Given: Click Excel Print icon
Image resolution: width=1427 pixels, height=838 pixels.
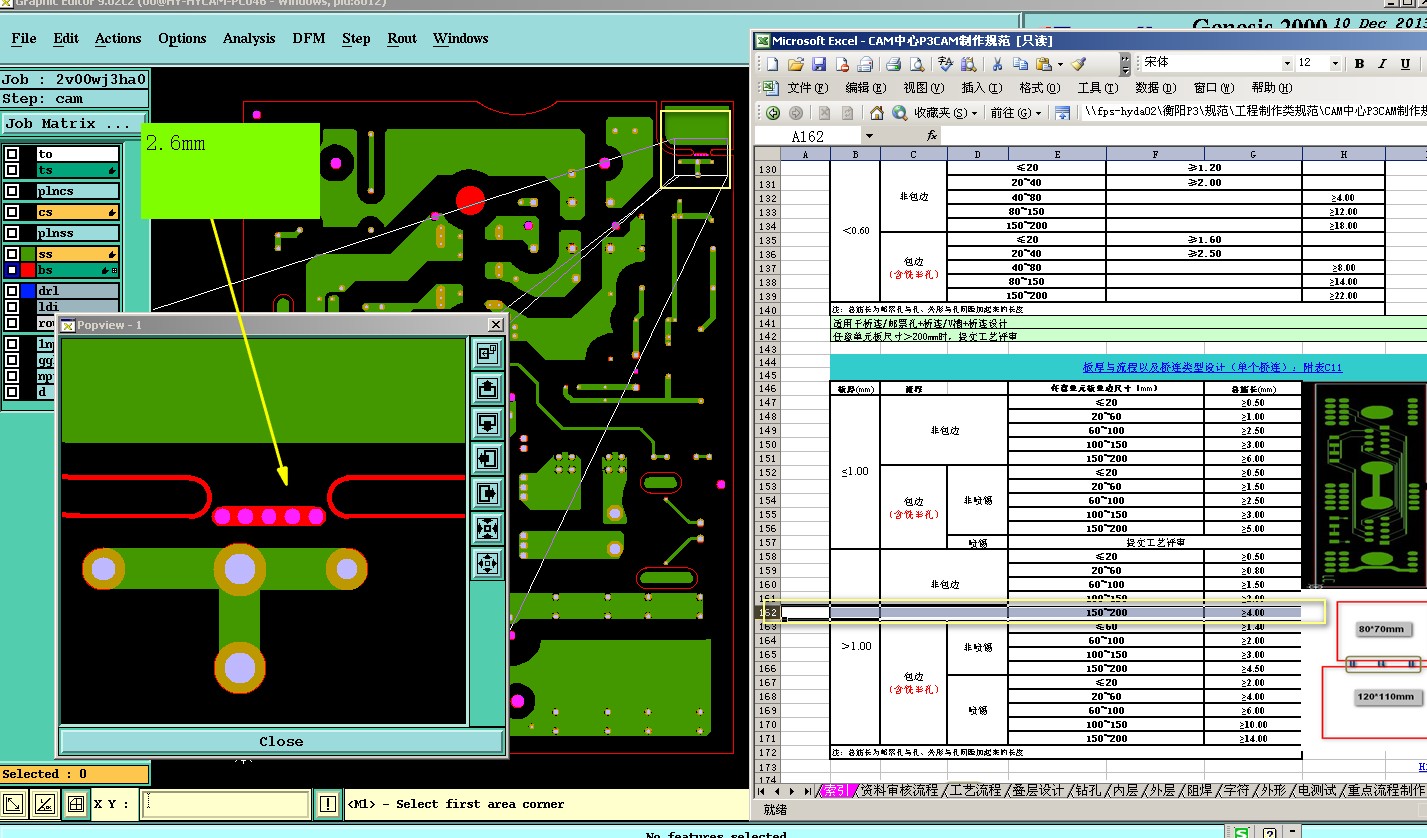Looking at the screenshot, I should pos(894,64).
